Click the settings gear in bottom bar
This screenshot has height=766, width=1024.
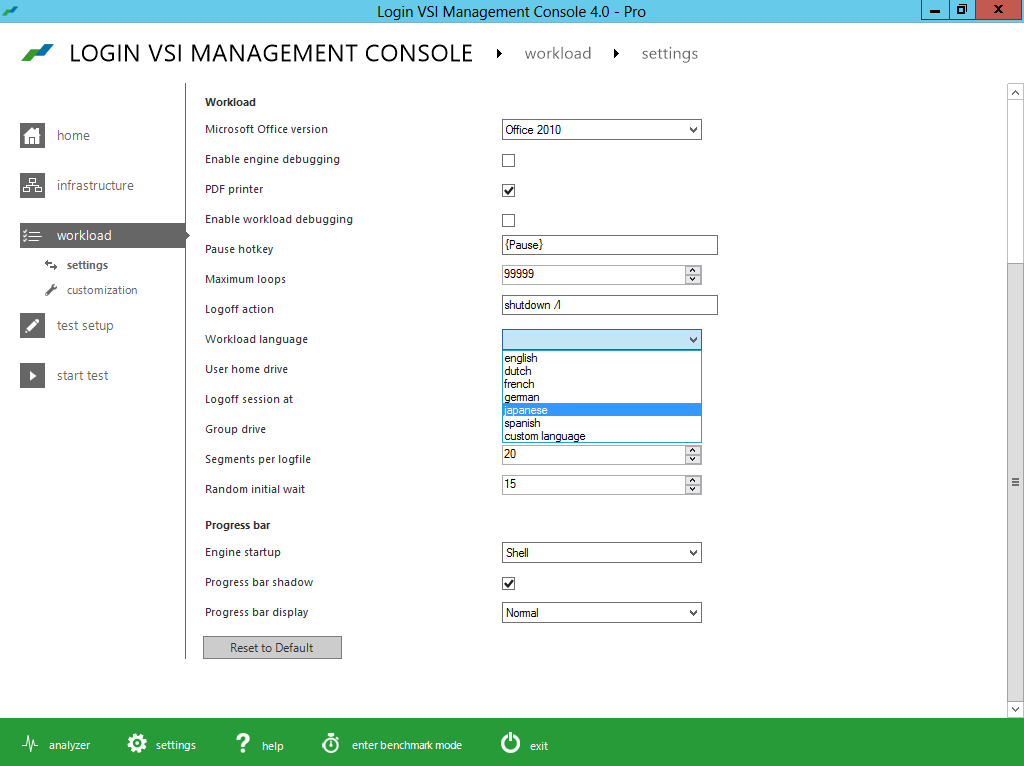click(138, 744)
